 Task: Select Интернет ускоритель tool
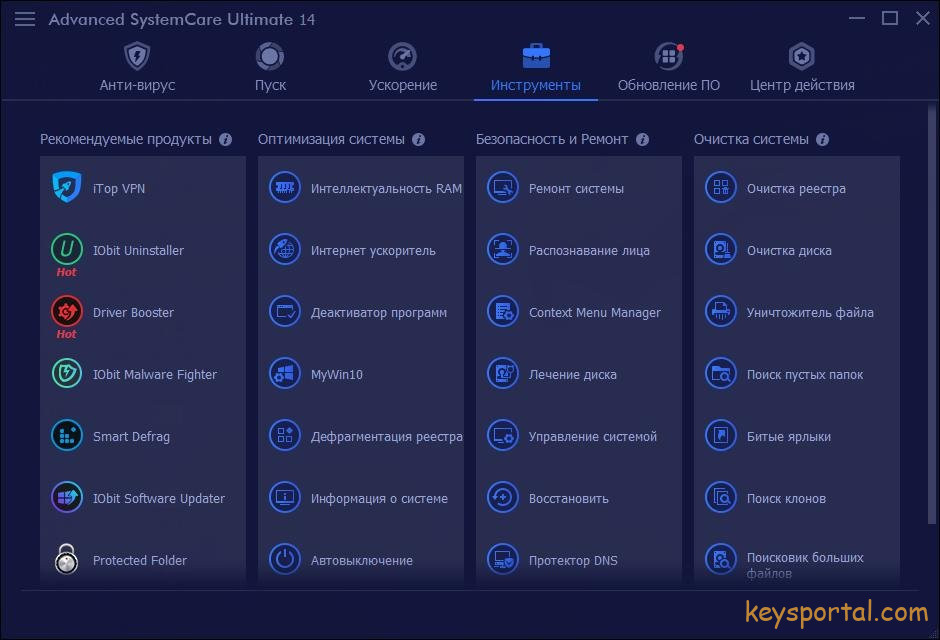pyautogui.click(x=372, y=250)
